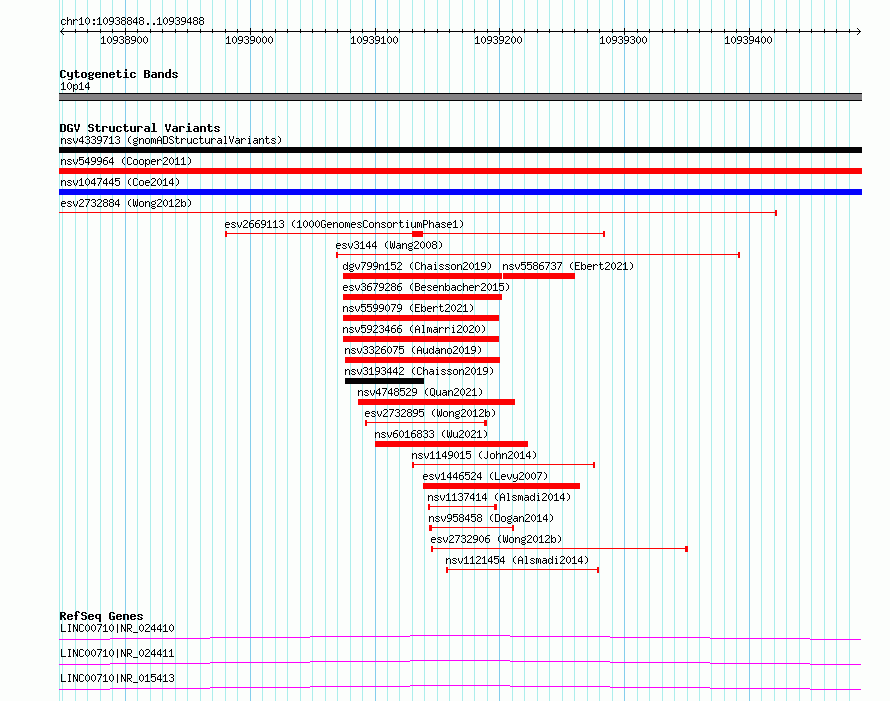Open the dgv799n152 (Chaisson2019) label

(417, 266)
